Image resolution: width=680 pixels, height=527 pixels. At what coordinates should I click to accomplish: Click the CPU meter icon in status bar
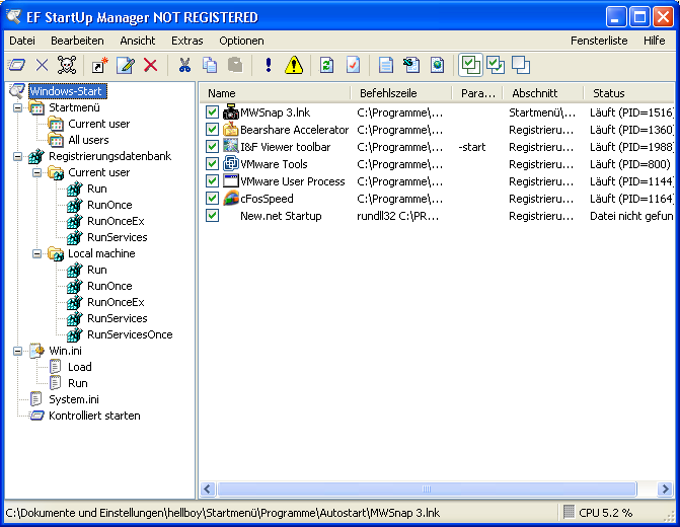pyautogui.click(x=569, y=512)
